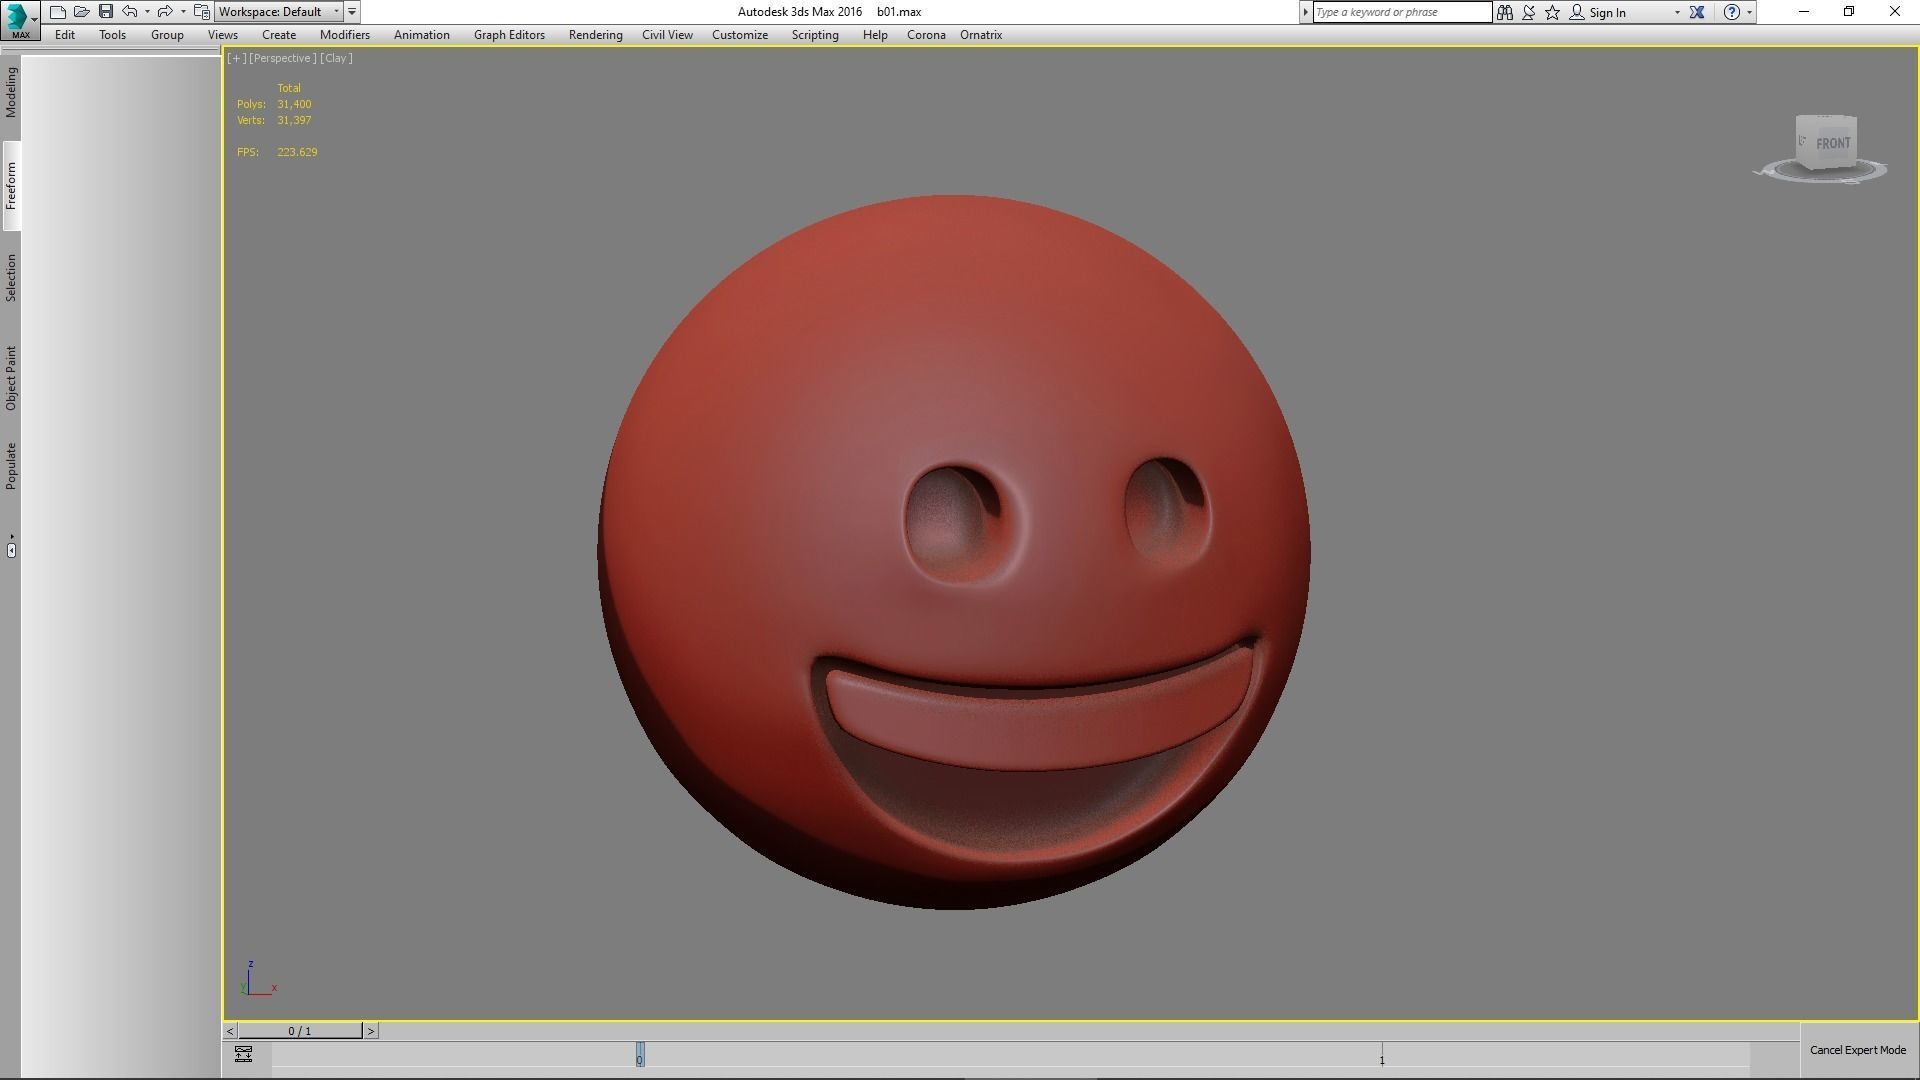The width and height of the screenshot is (1920, 1080).
Task: Open the Edit menu
Action: point(65,35)
